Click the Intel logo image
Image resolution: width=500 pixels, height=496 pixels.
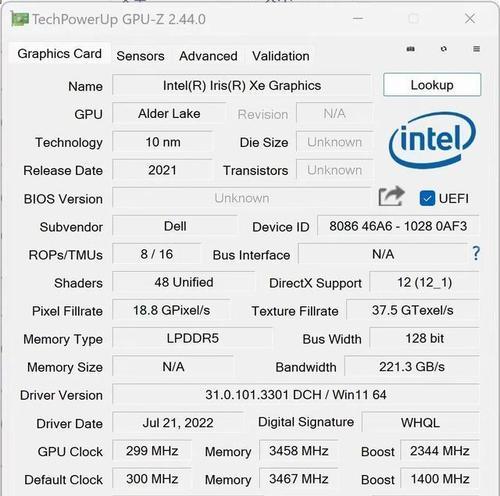click(432, 140)
